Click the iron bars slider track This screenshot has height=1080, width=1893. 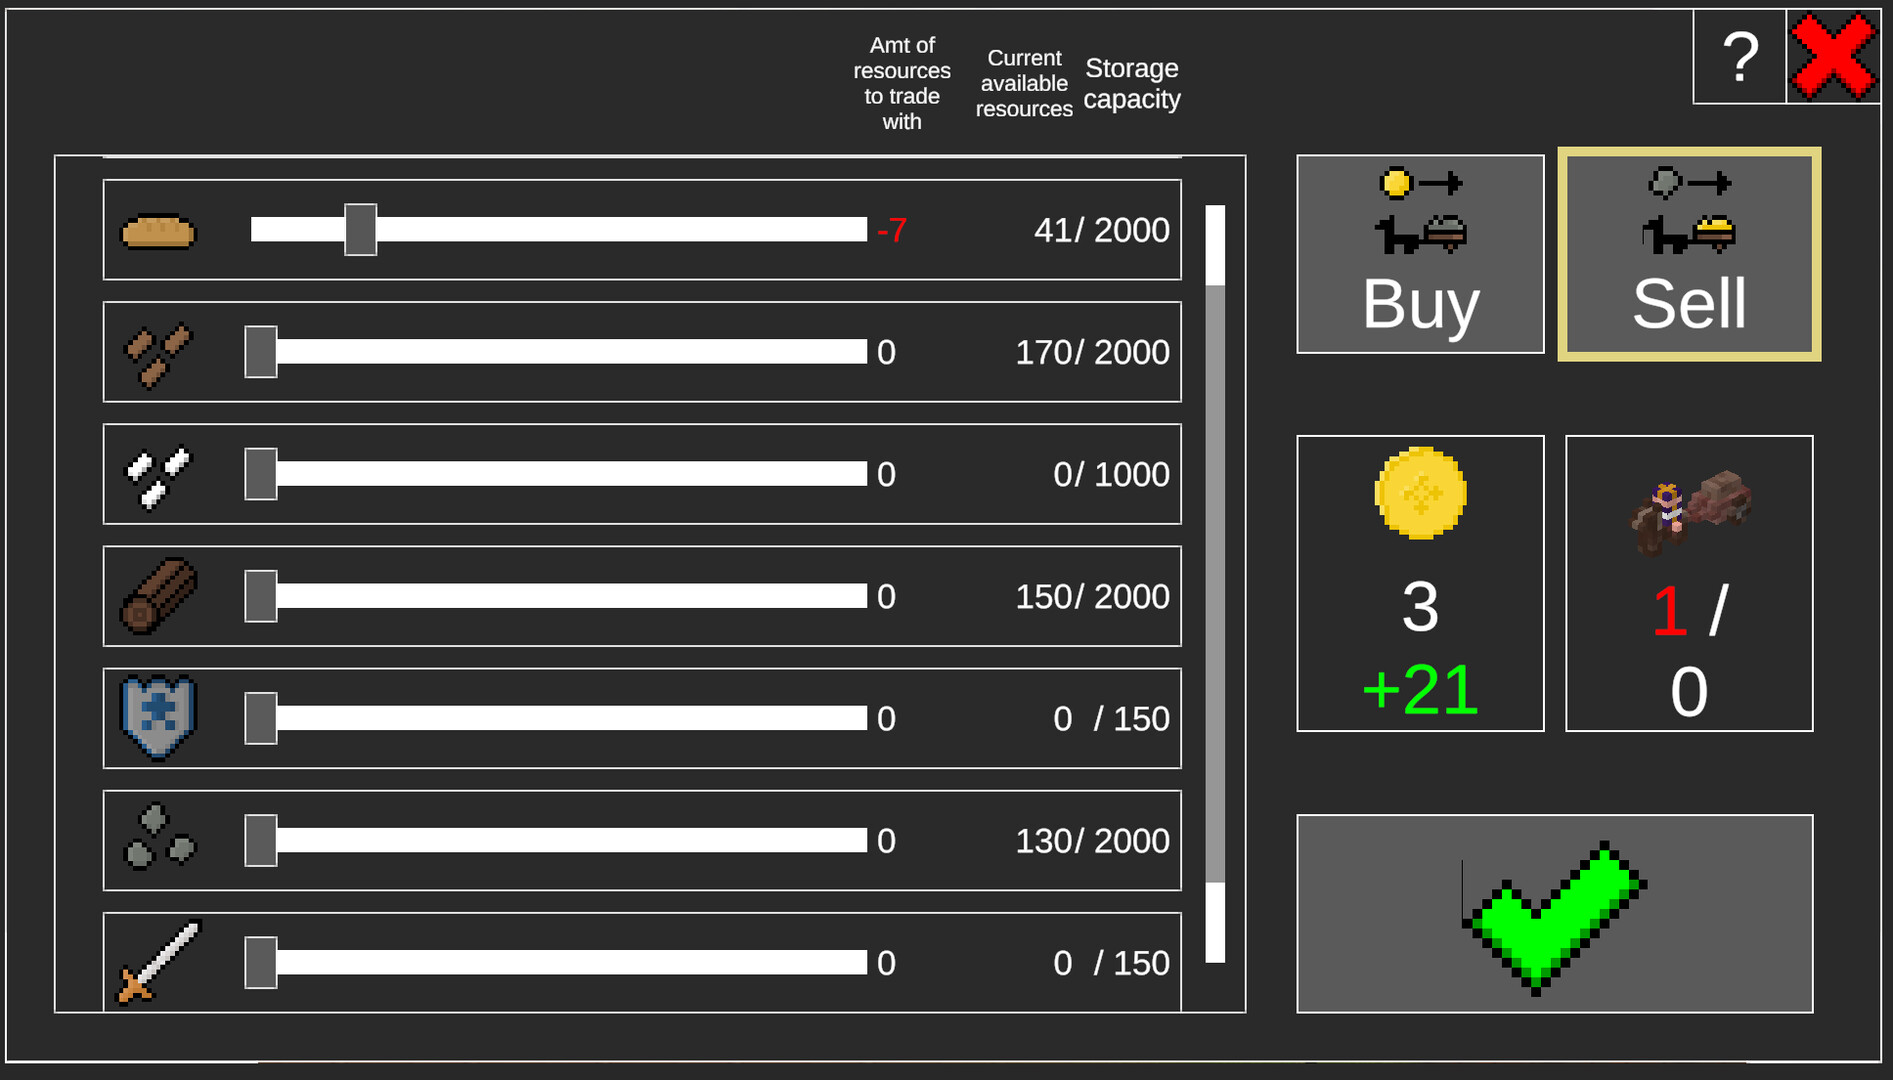coord(570,474)
